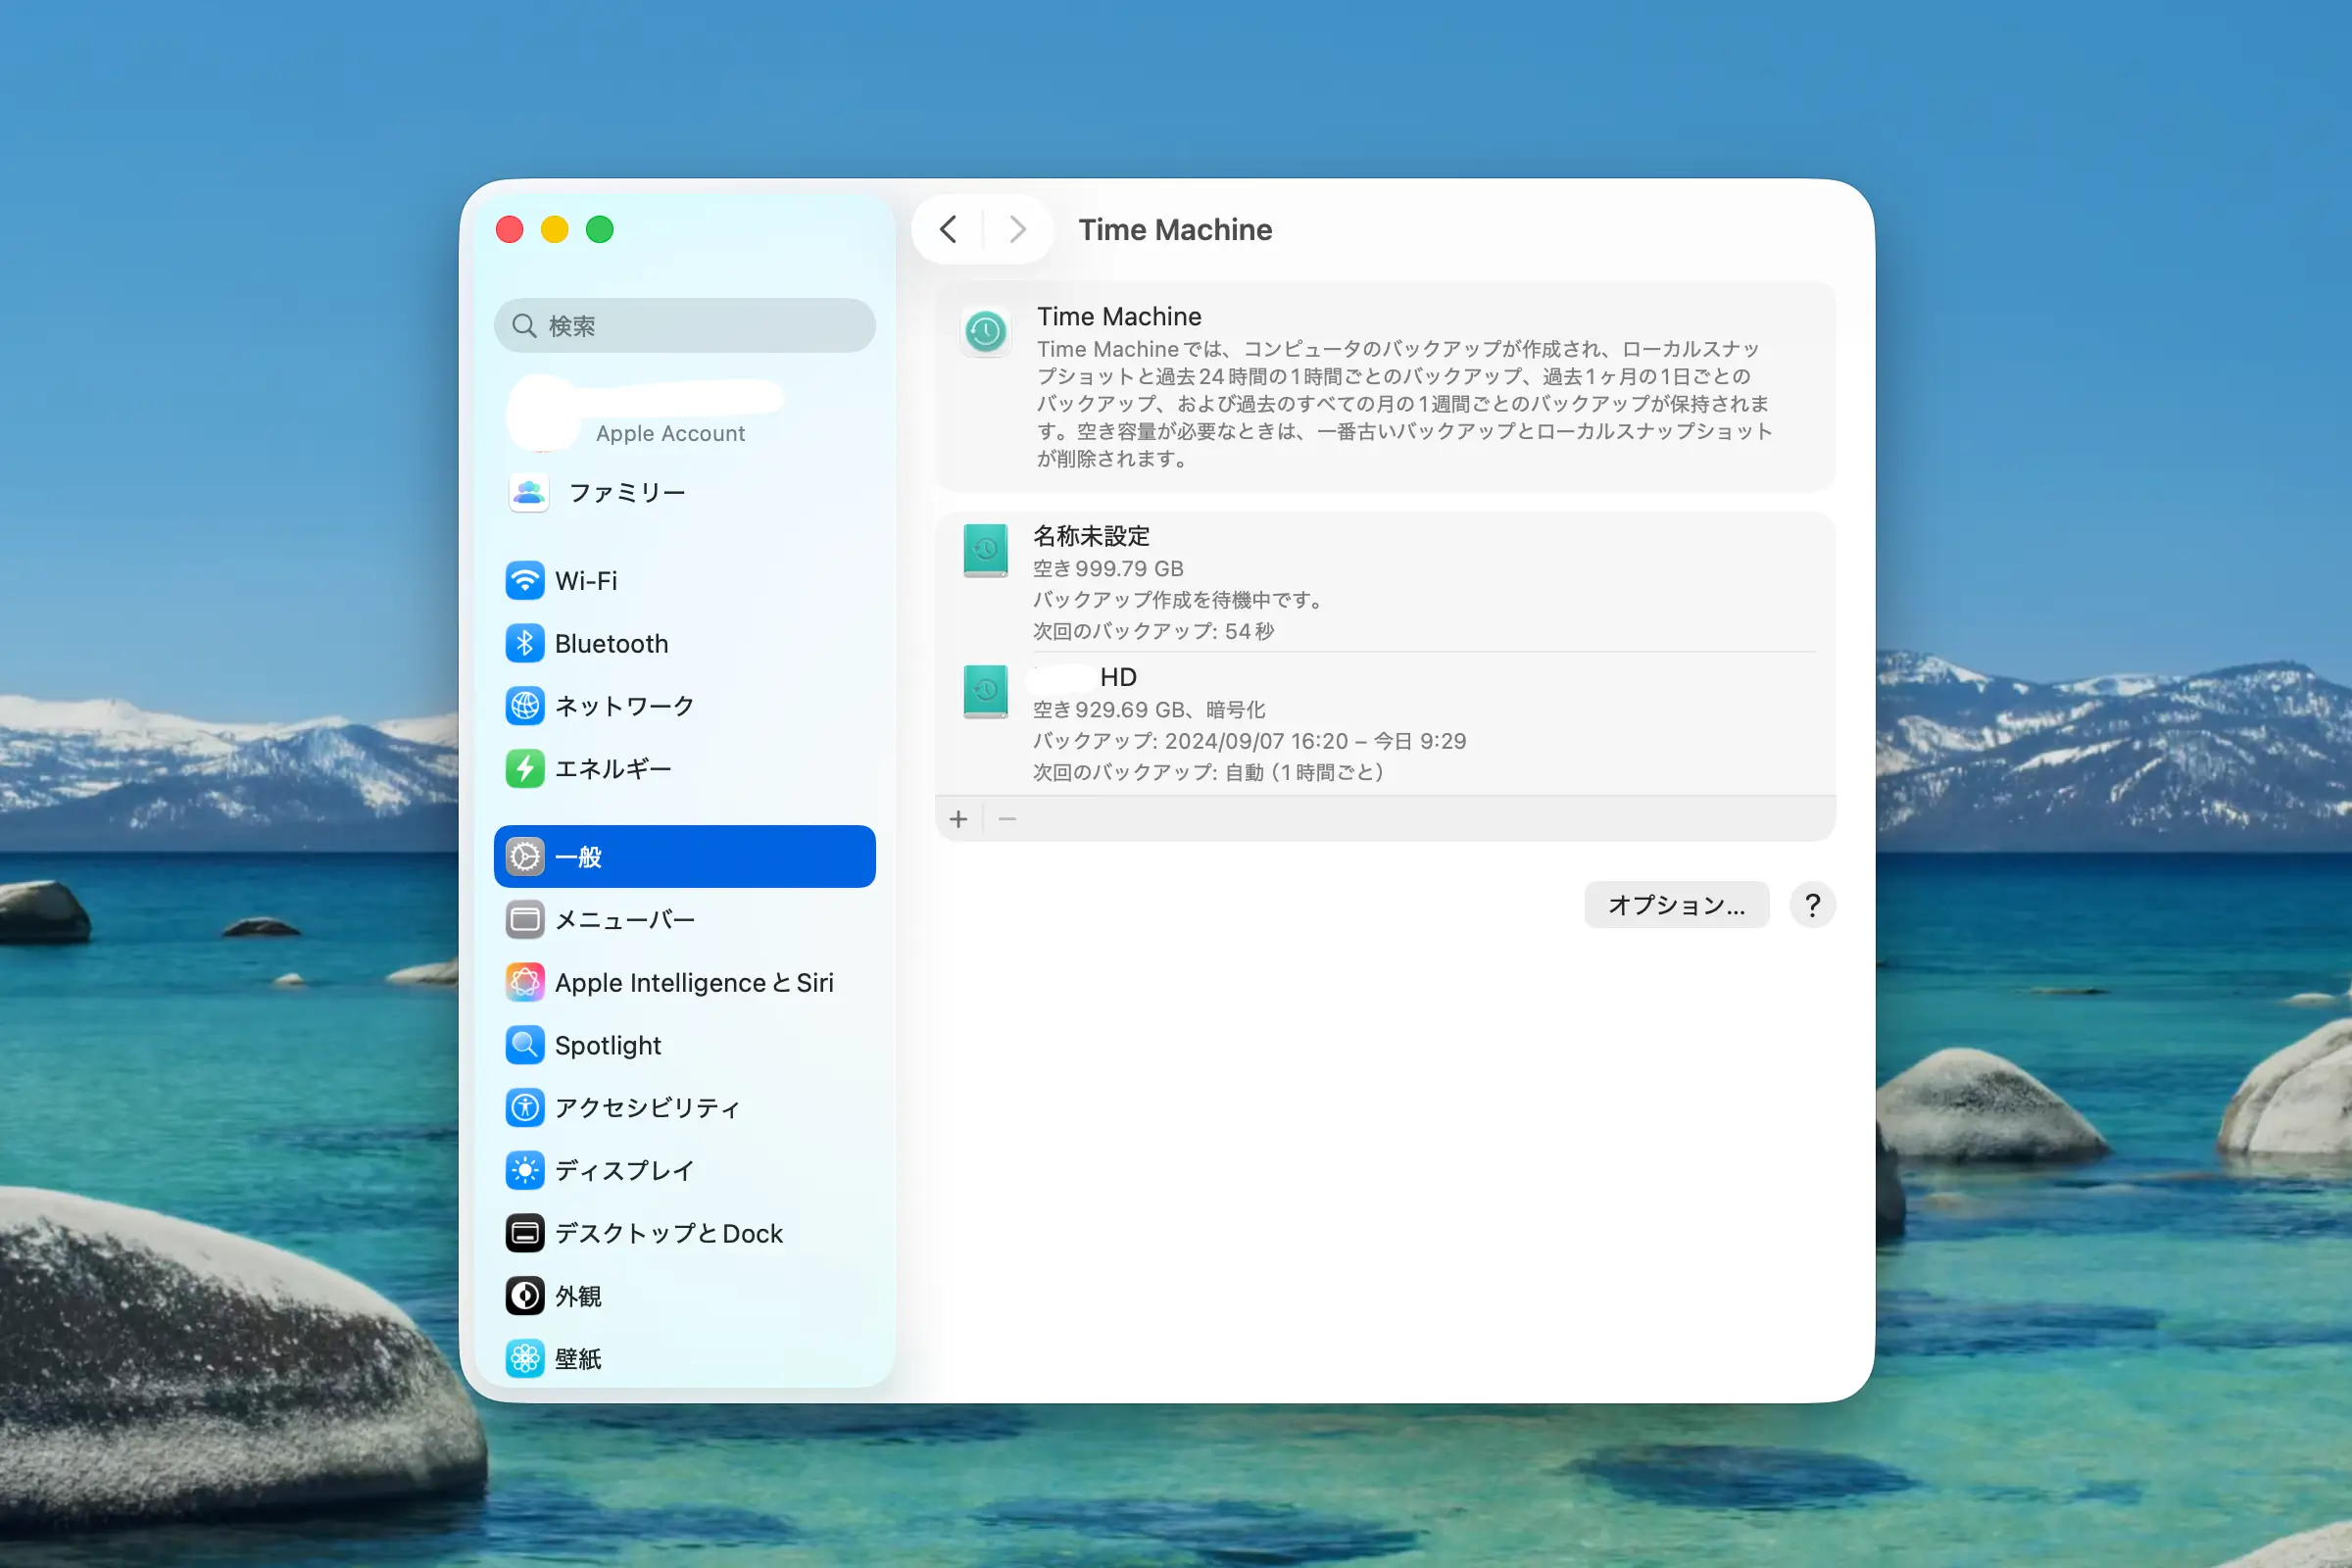Click the question mark help button
This screenshot has width=2352, height=1568.
point(1811,905)
